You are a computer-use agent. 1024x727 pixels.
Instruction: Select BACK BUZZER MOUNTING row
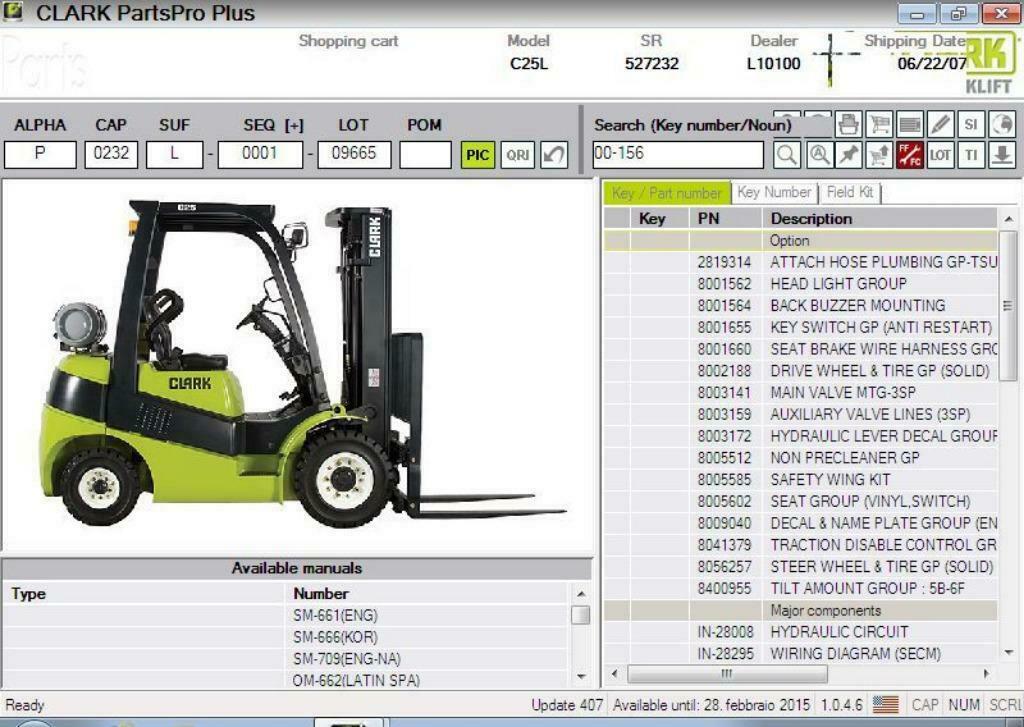click(801, 306)
